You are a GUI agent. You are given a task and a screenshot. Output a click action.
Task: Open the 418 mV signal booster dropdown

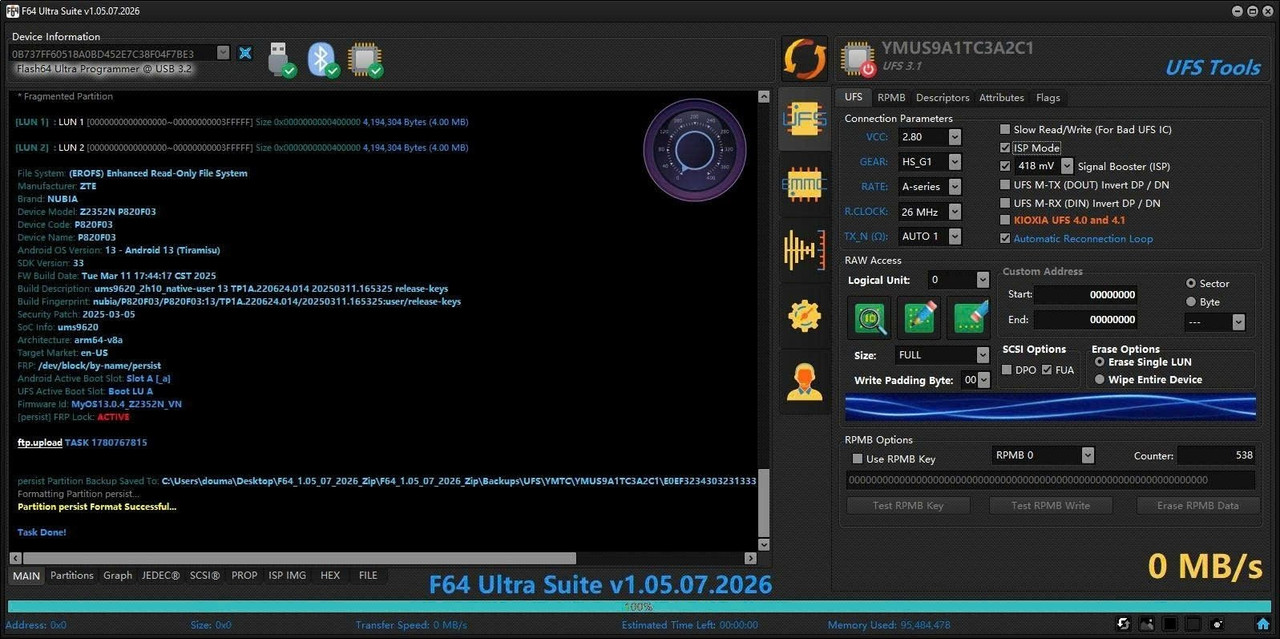coord(1067,166)
